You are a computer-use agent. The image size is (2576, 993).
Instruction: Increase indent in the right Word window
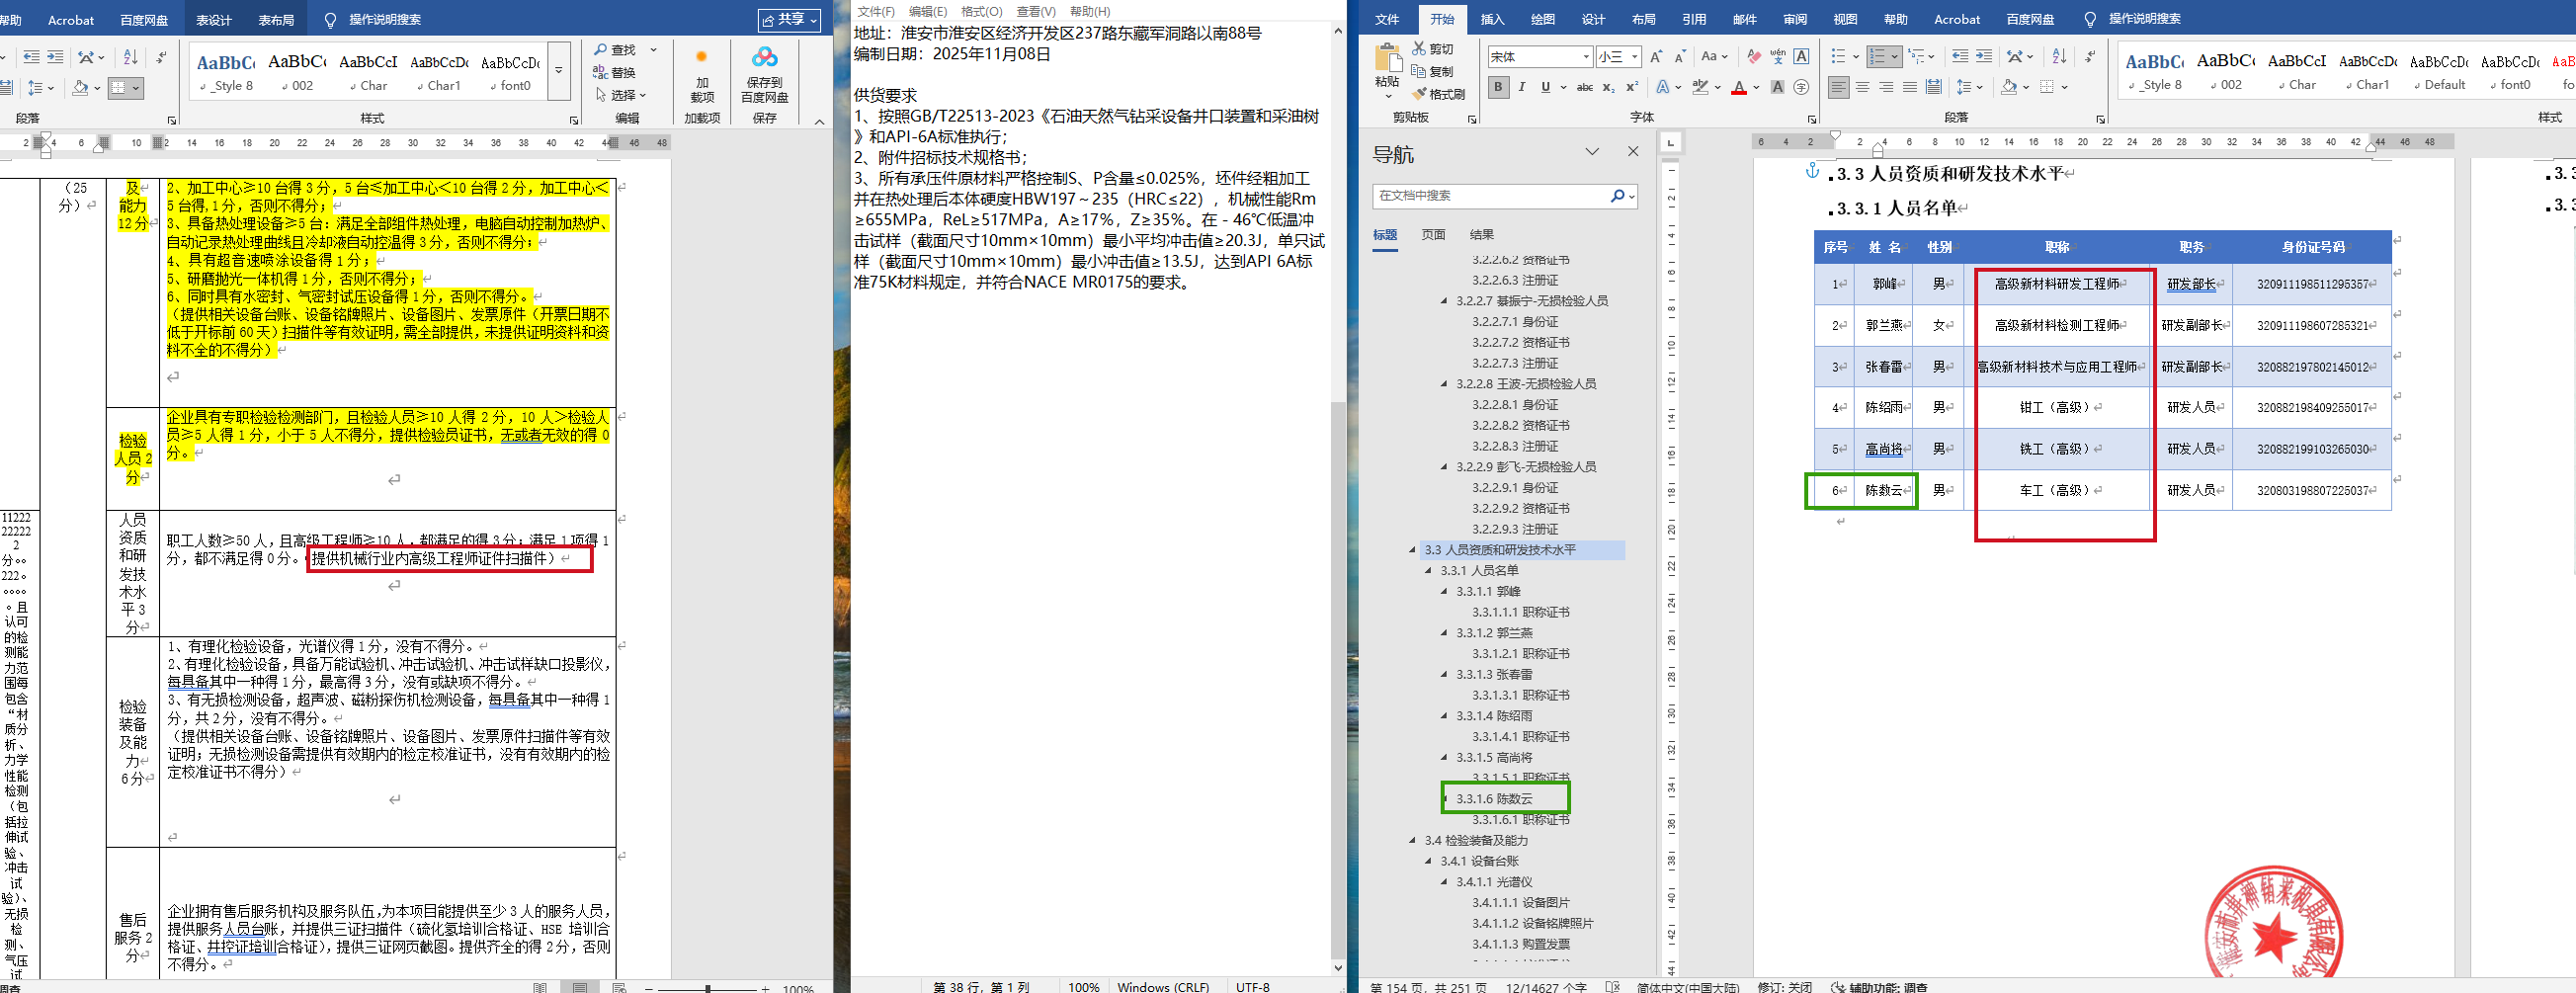pos(1984,57)
